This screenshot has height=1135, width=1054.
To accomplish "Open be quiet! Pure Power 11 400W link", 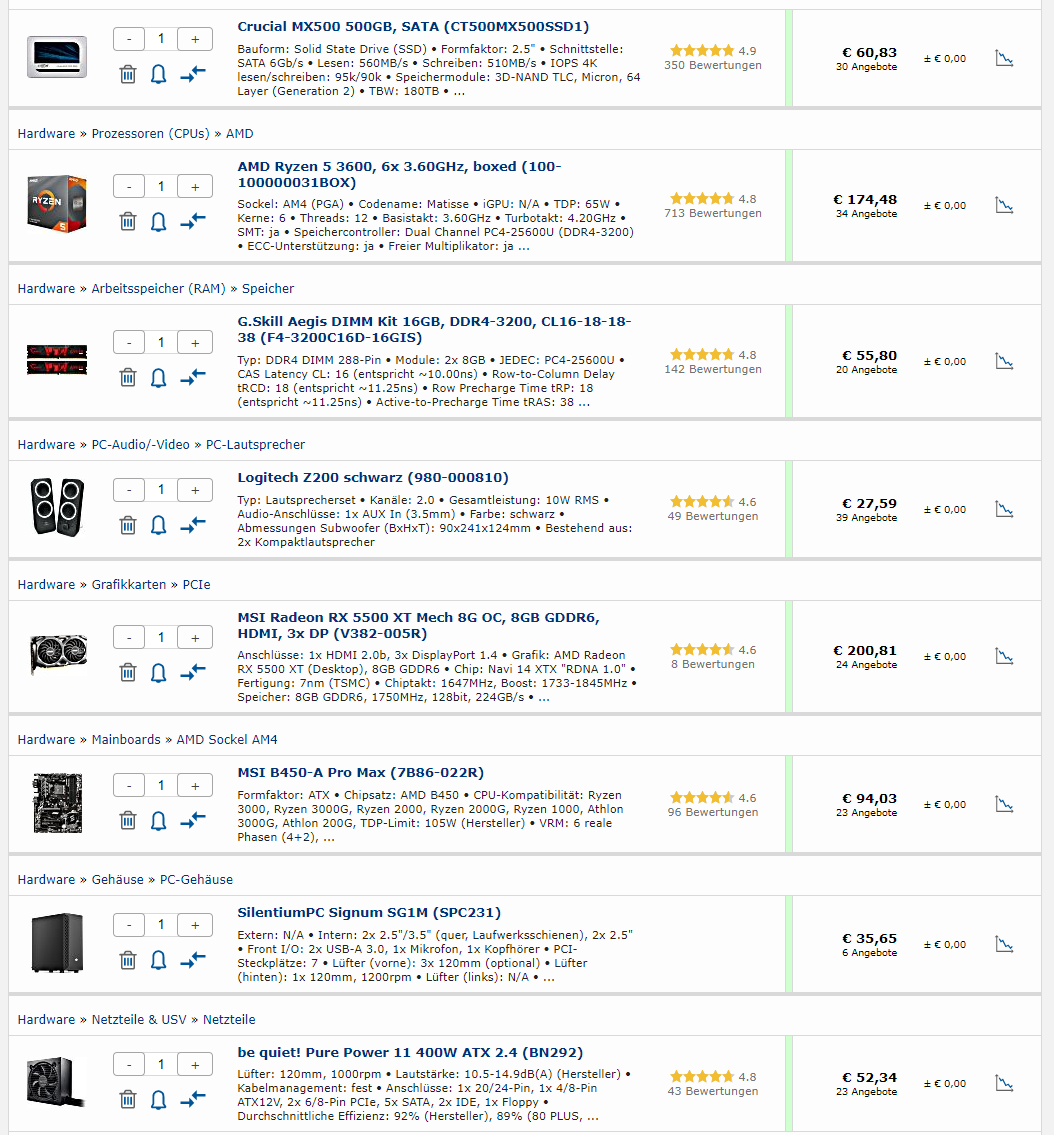I will [x=410, y=1052].
